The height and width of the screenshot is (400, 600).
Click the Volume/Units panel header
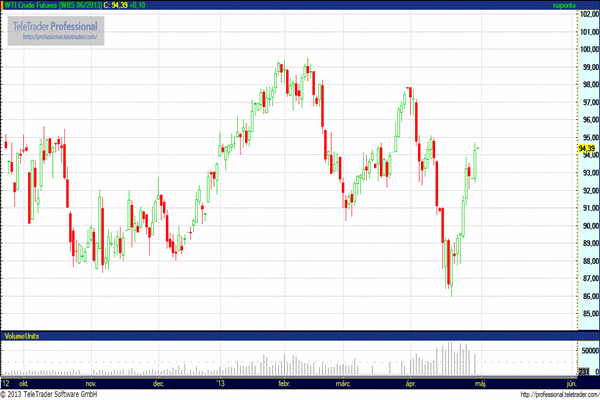coord(24,333)
